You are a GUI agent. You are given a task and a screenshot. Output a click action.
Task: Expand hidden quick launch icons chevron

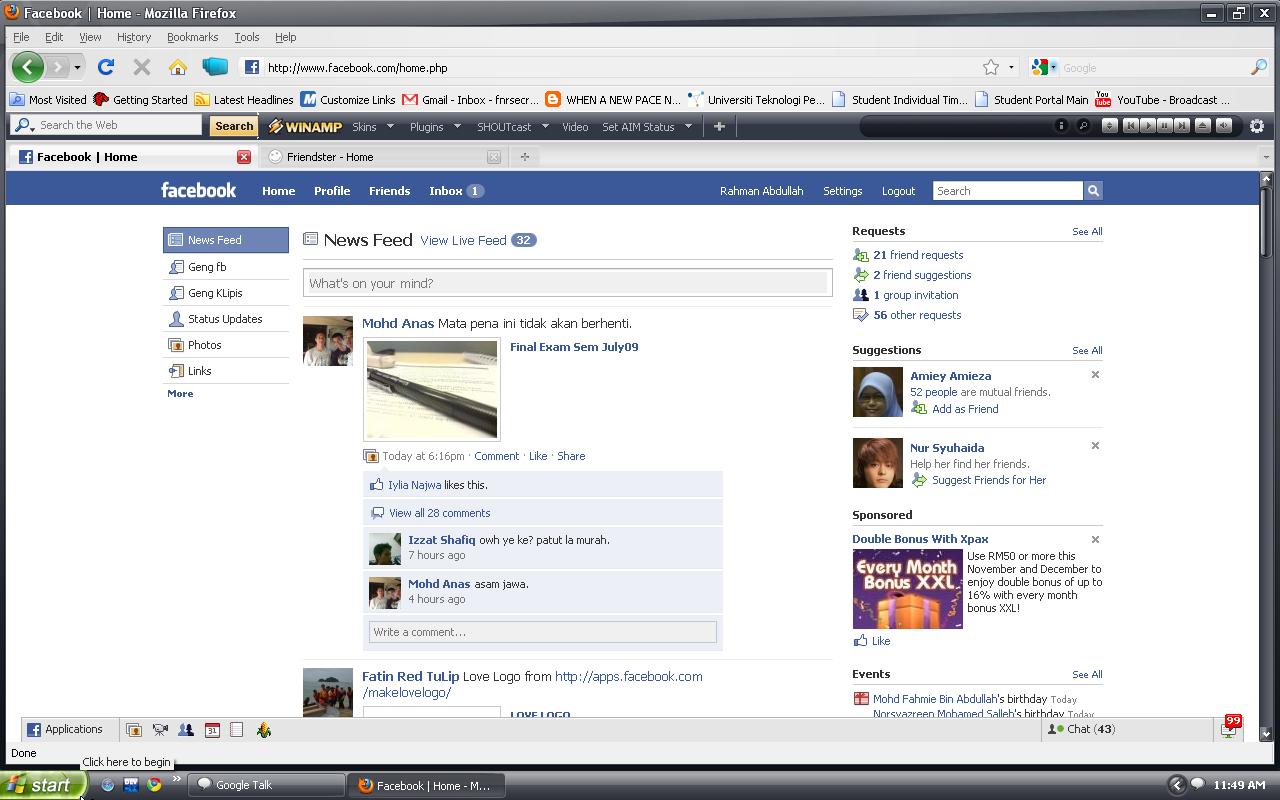177,779
